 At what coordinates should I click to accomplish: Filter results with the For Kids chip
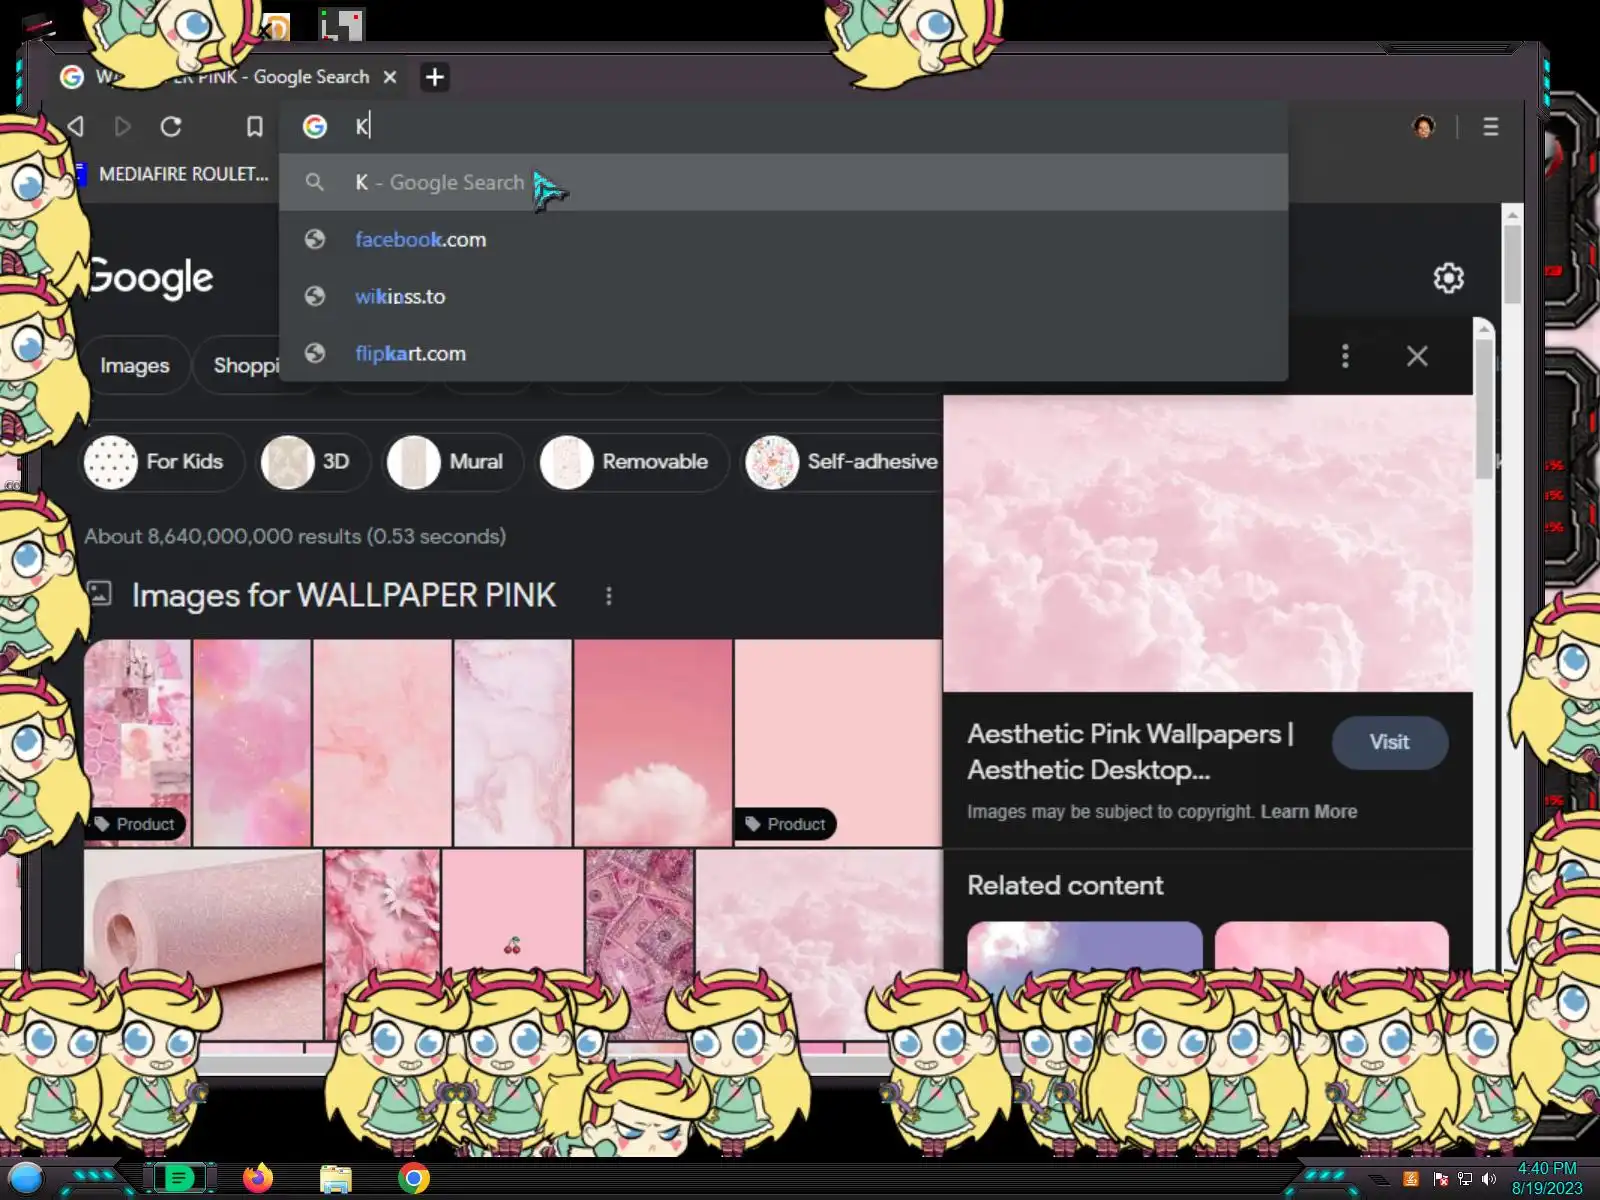pos(161,462)
